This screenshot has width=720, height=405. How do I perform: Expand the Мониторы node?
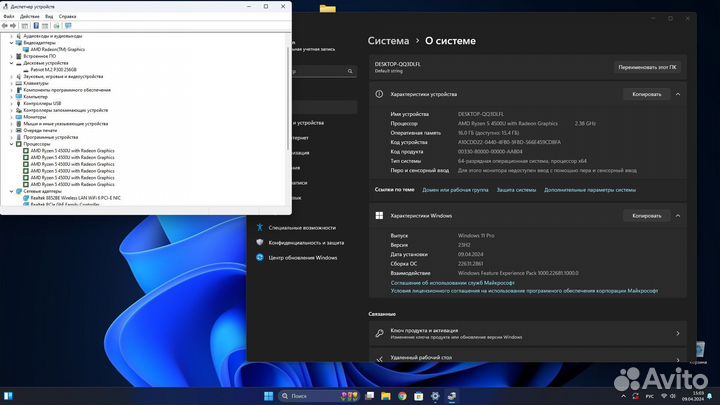tap(11, 117)
